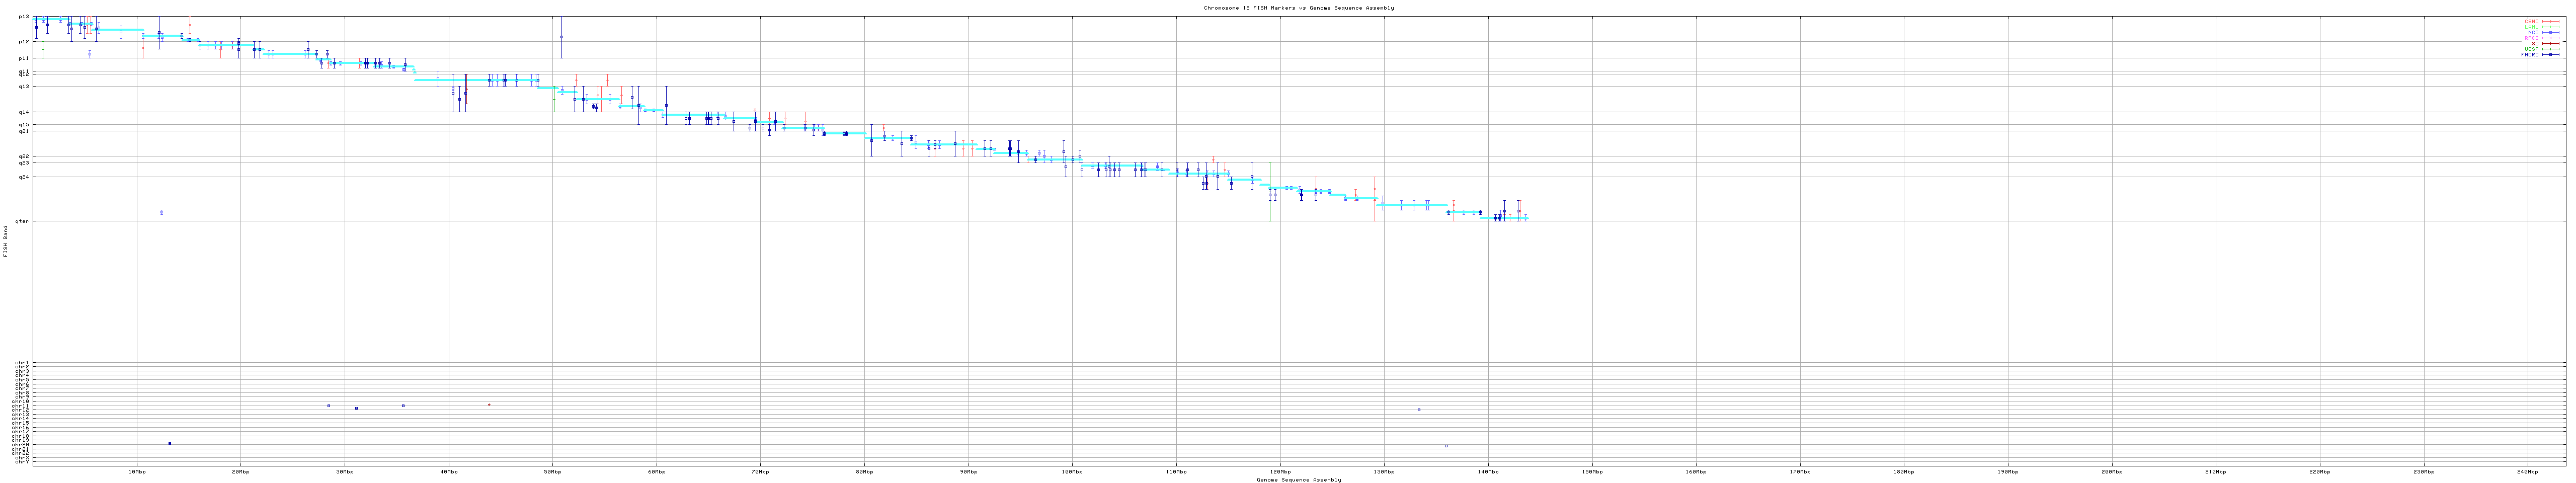Click the chr1 row label
The height and width of the screenshot is (483, 2576).
[22, 363]
